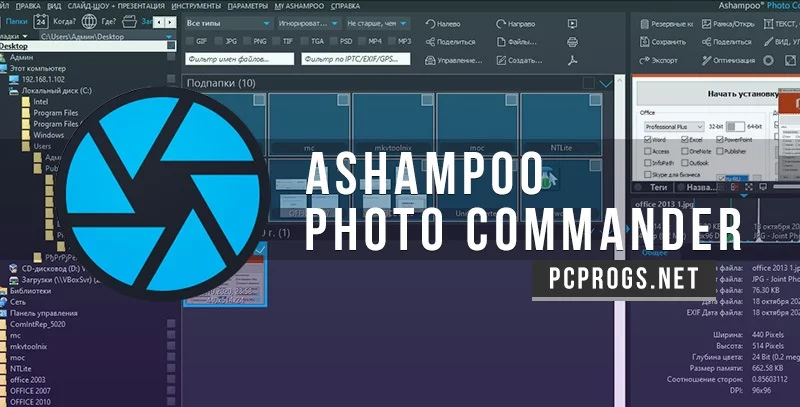
Task: Open calendar Когда? icon
Action: (41, 22)
